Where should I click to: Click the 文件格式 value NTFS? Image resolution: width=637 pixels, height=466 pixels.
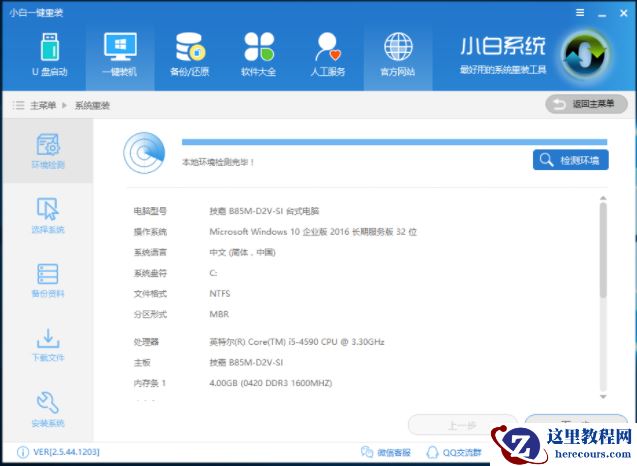[x=220, y=293]
